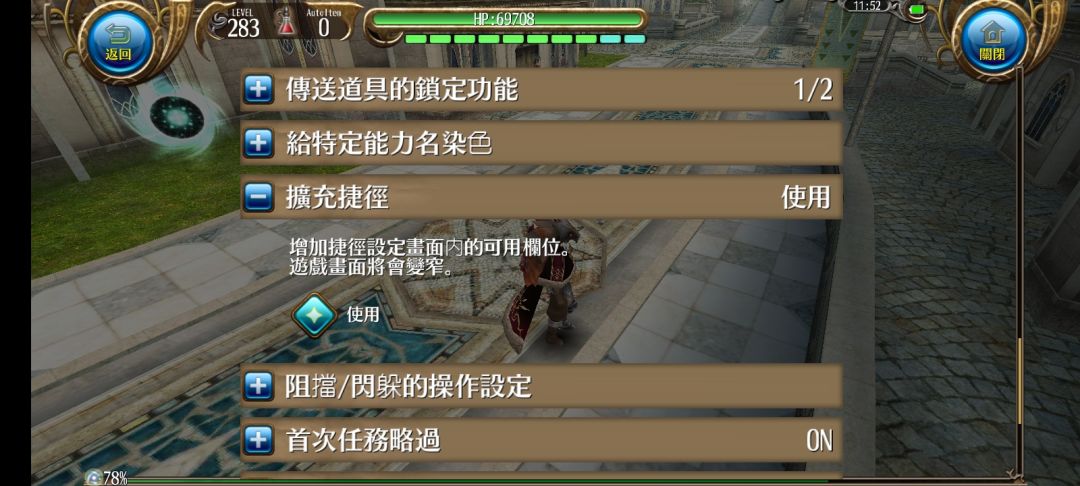Screen dimensions: 1080x486
Task: Click the HP:69708 health bar
Action: pos(505,19)
